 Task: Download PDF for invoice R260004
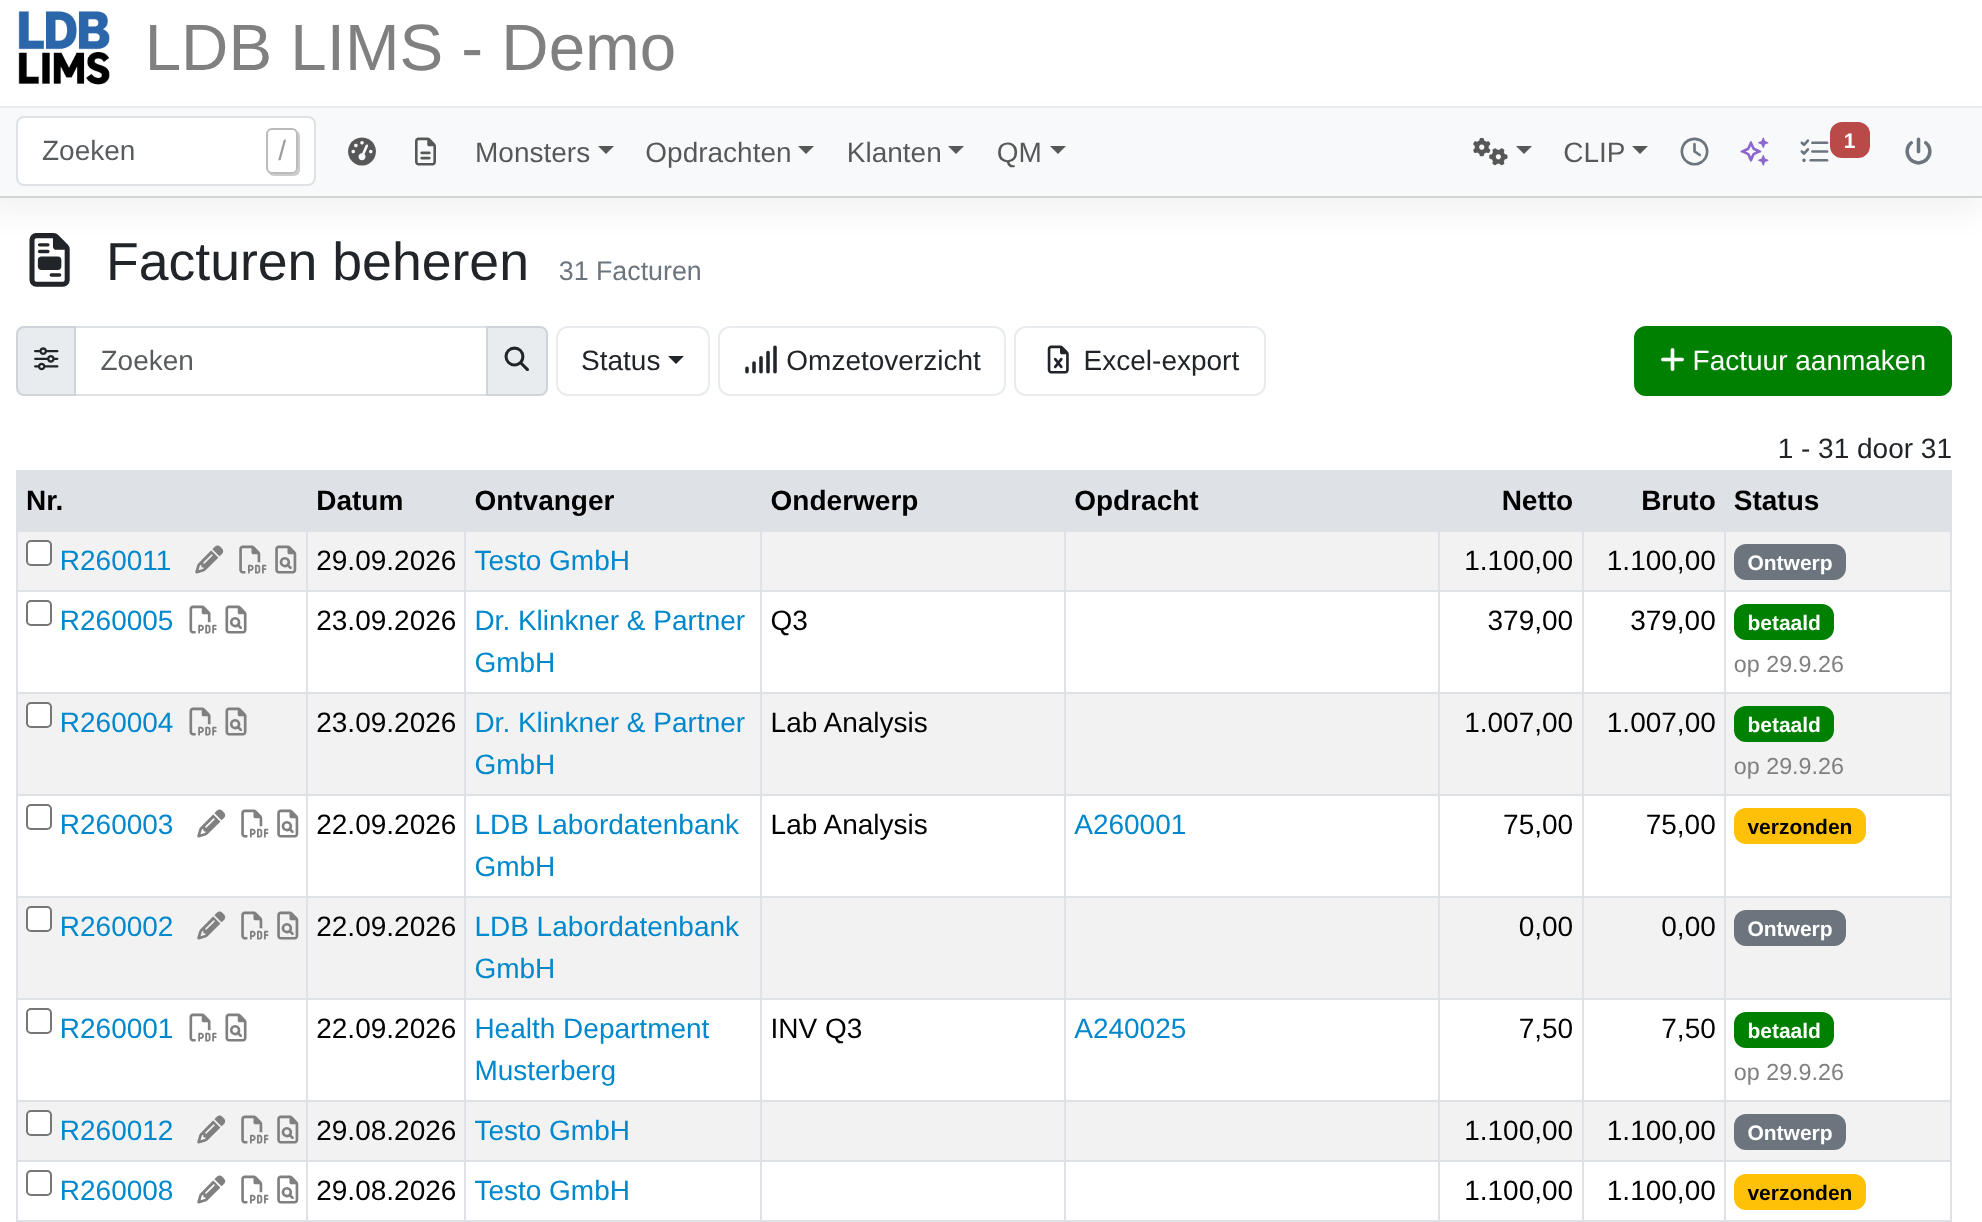203,722
